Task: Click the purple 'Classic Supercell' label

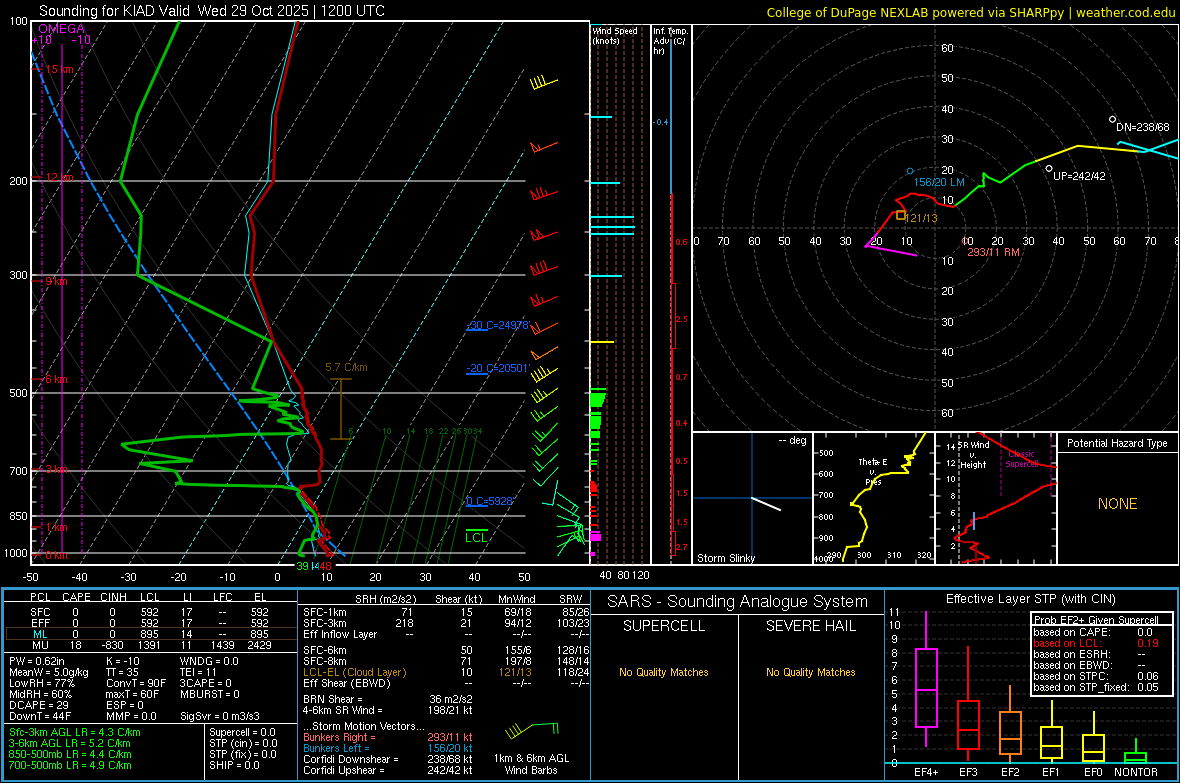Action: [x=1021, y=459]
